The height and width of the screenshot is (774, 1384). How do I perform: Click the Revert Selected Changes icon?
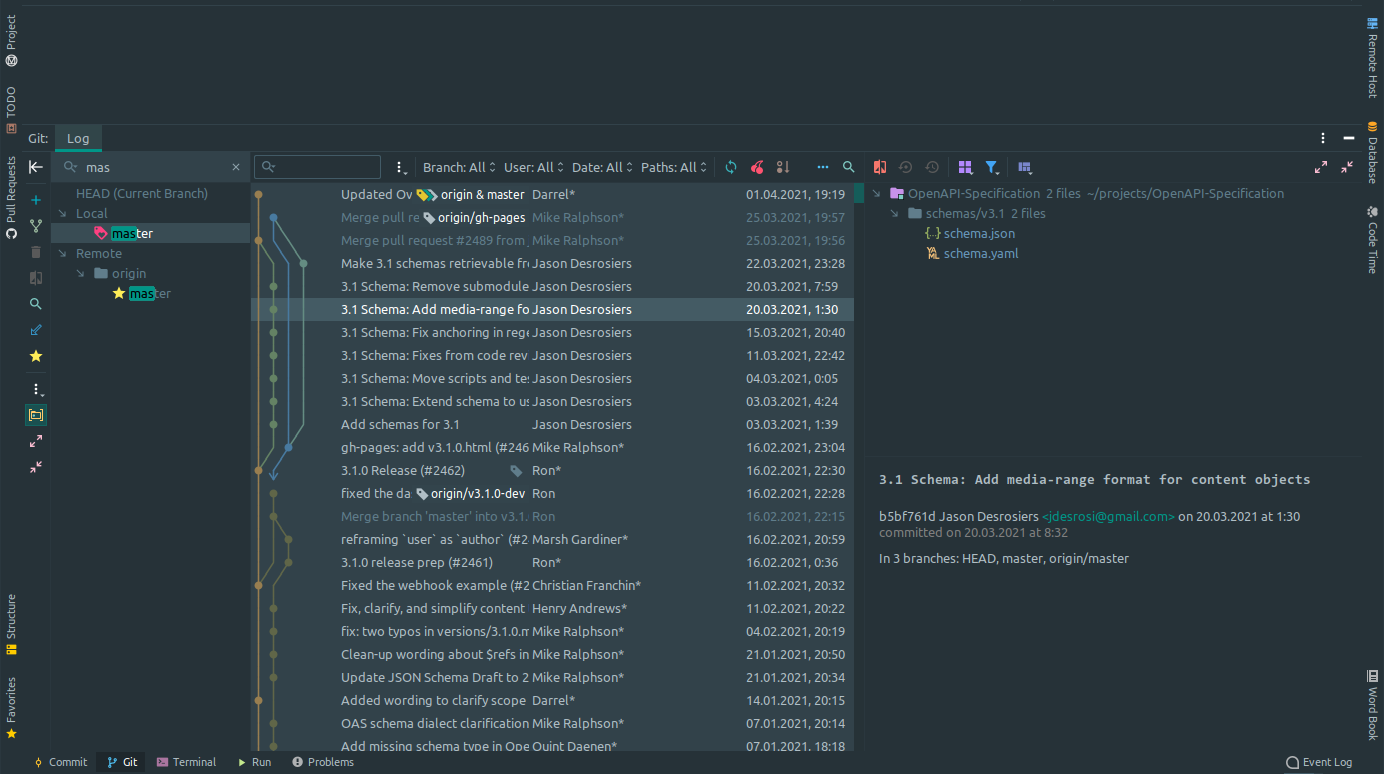[x=906, y=167]
